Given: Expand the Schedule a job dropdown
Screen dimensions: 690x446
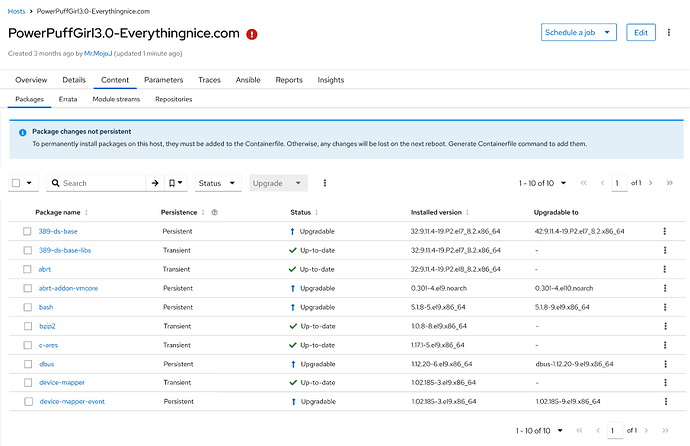Looking at the screenshot, I should [x=579, y=32].
